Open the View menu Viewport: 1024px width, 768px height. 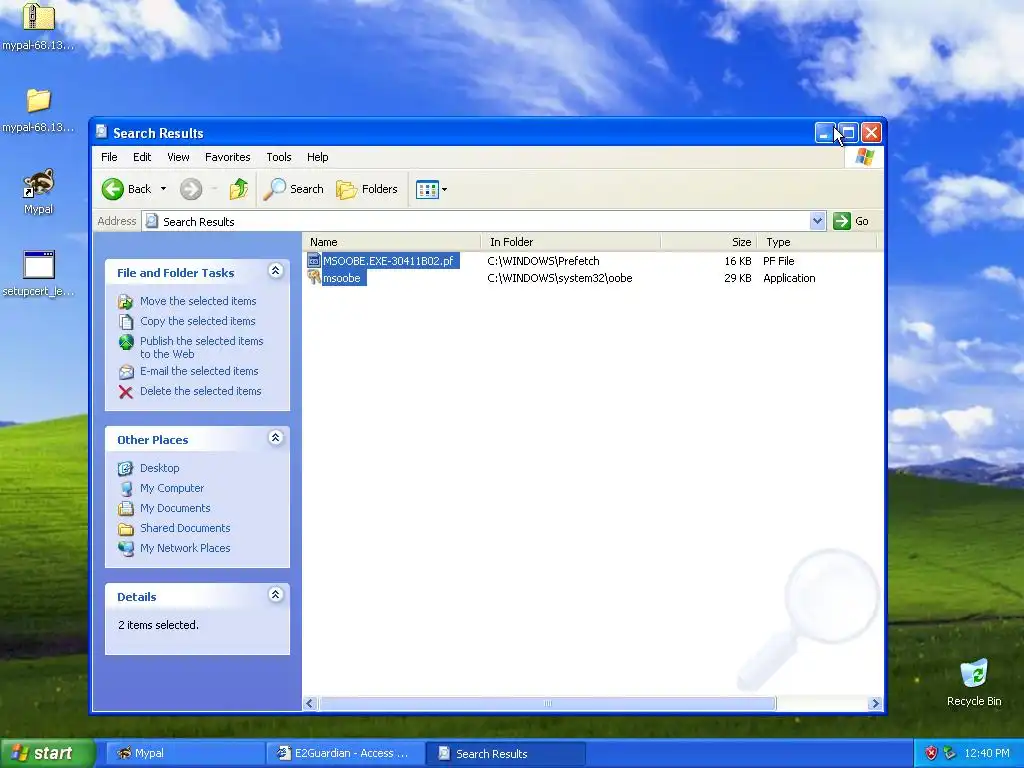(178, 157)
